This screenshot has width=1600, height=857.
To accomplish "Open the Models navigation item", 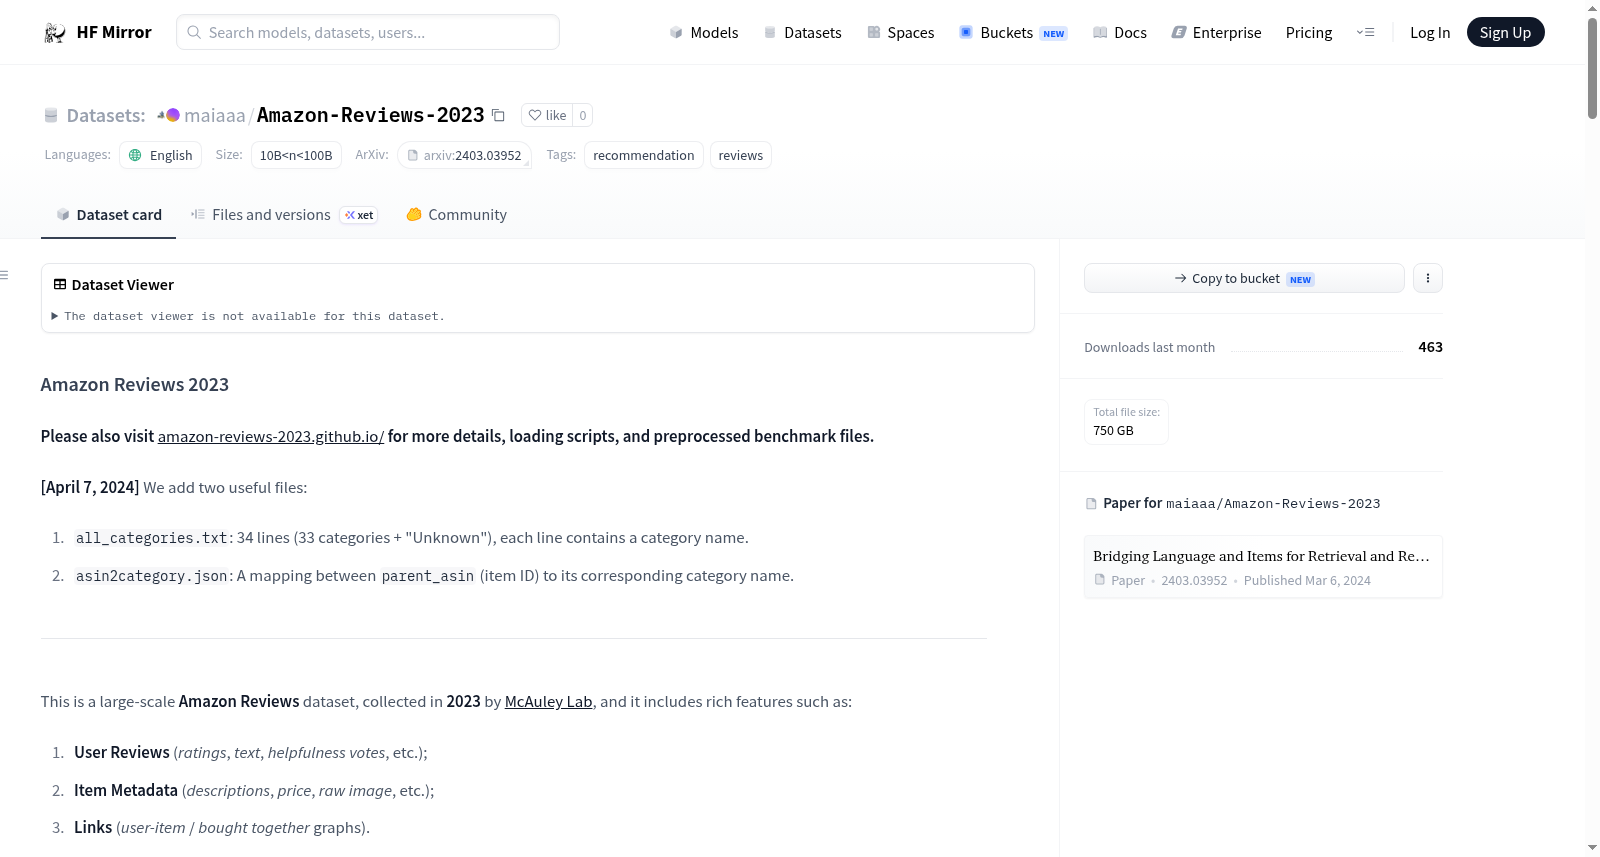I will 704,33.
